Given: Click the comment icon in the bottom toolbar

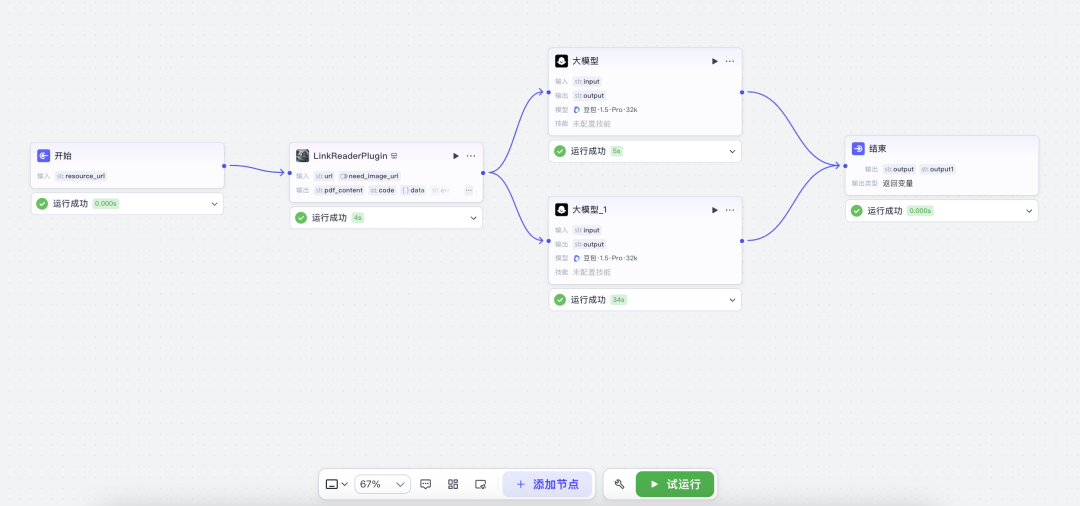Looking at the screenshot, I should point(426,484).
